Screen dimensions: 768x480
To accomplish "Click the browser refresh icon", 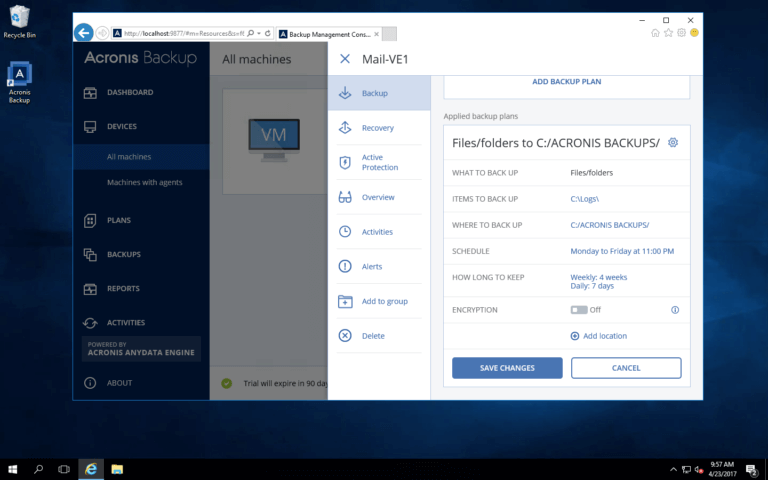I will (268, 33).
